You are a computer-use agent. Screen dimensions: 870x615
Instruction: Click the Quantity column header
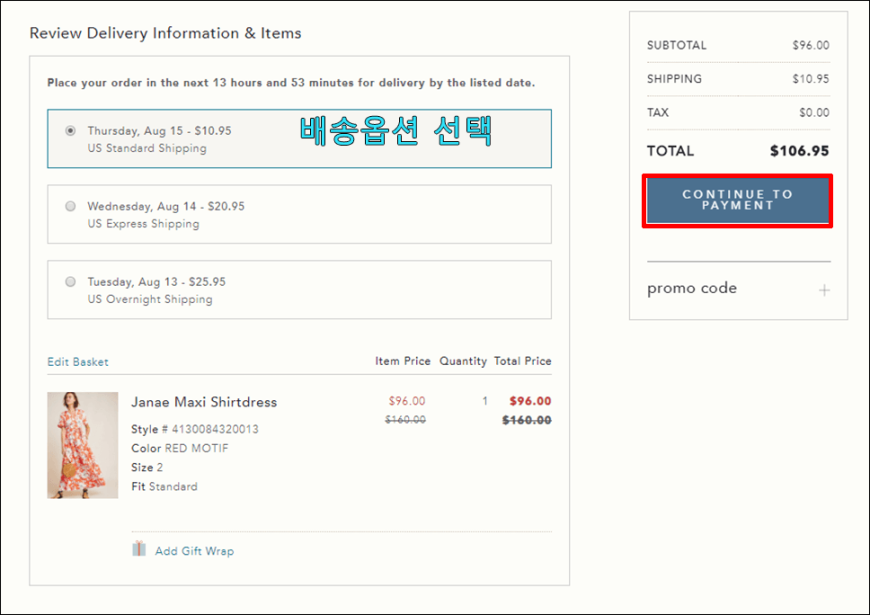pyautogui.click(x=463, y=361)
